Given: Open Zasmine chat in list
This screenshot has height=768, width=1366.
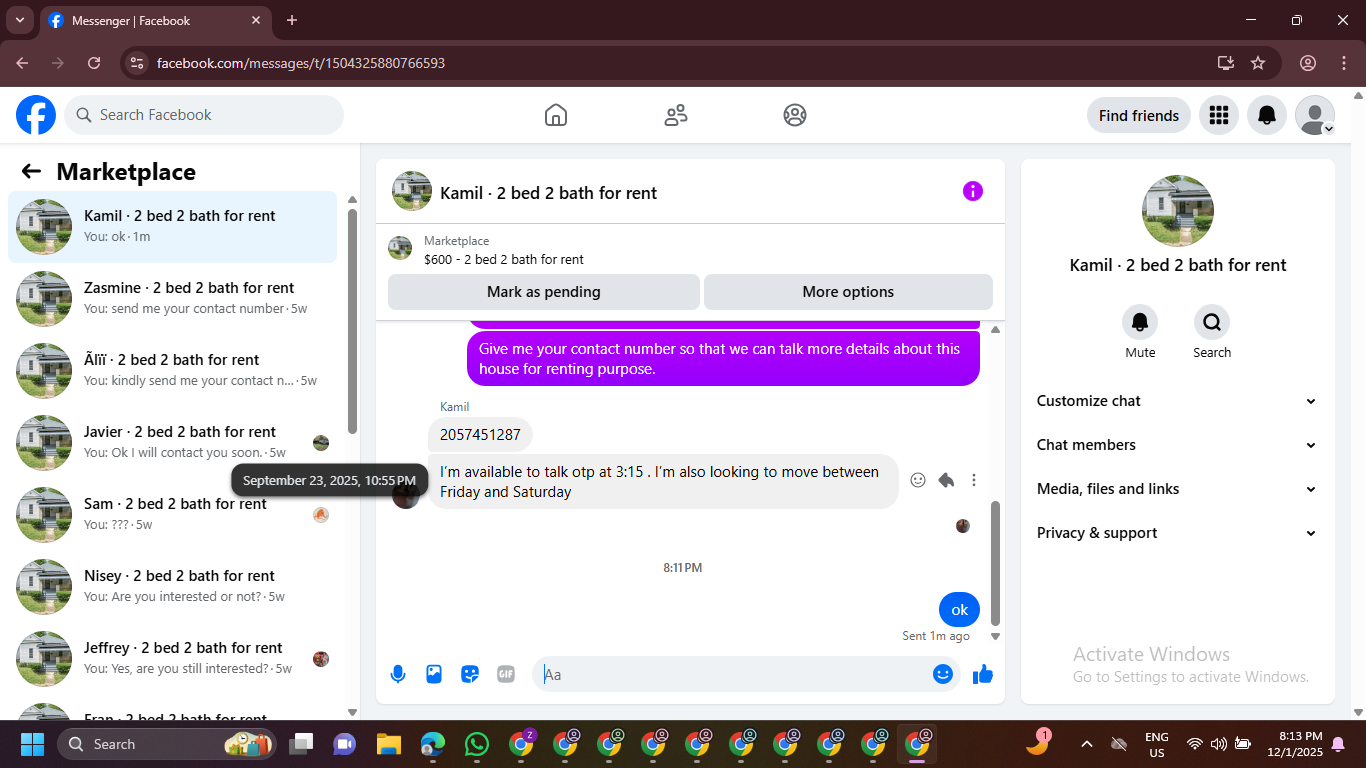Looking at the screenshot, I should [x=172, y=299].
